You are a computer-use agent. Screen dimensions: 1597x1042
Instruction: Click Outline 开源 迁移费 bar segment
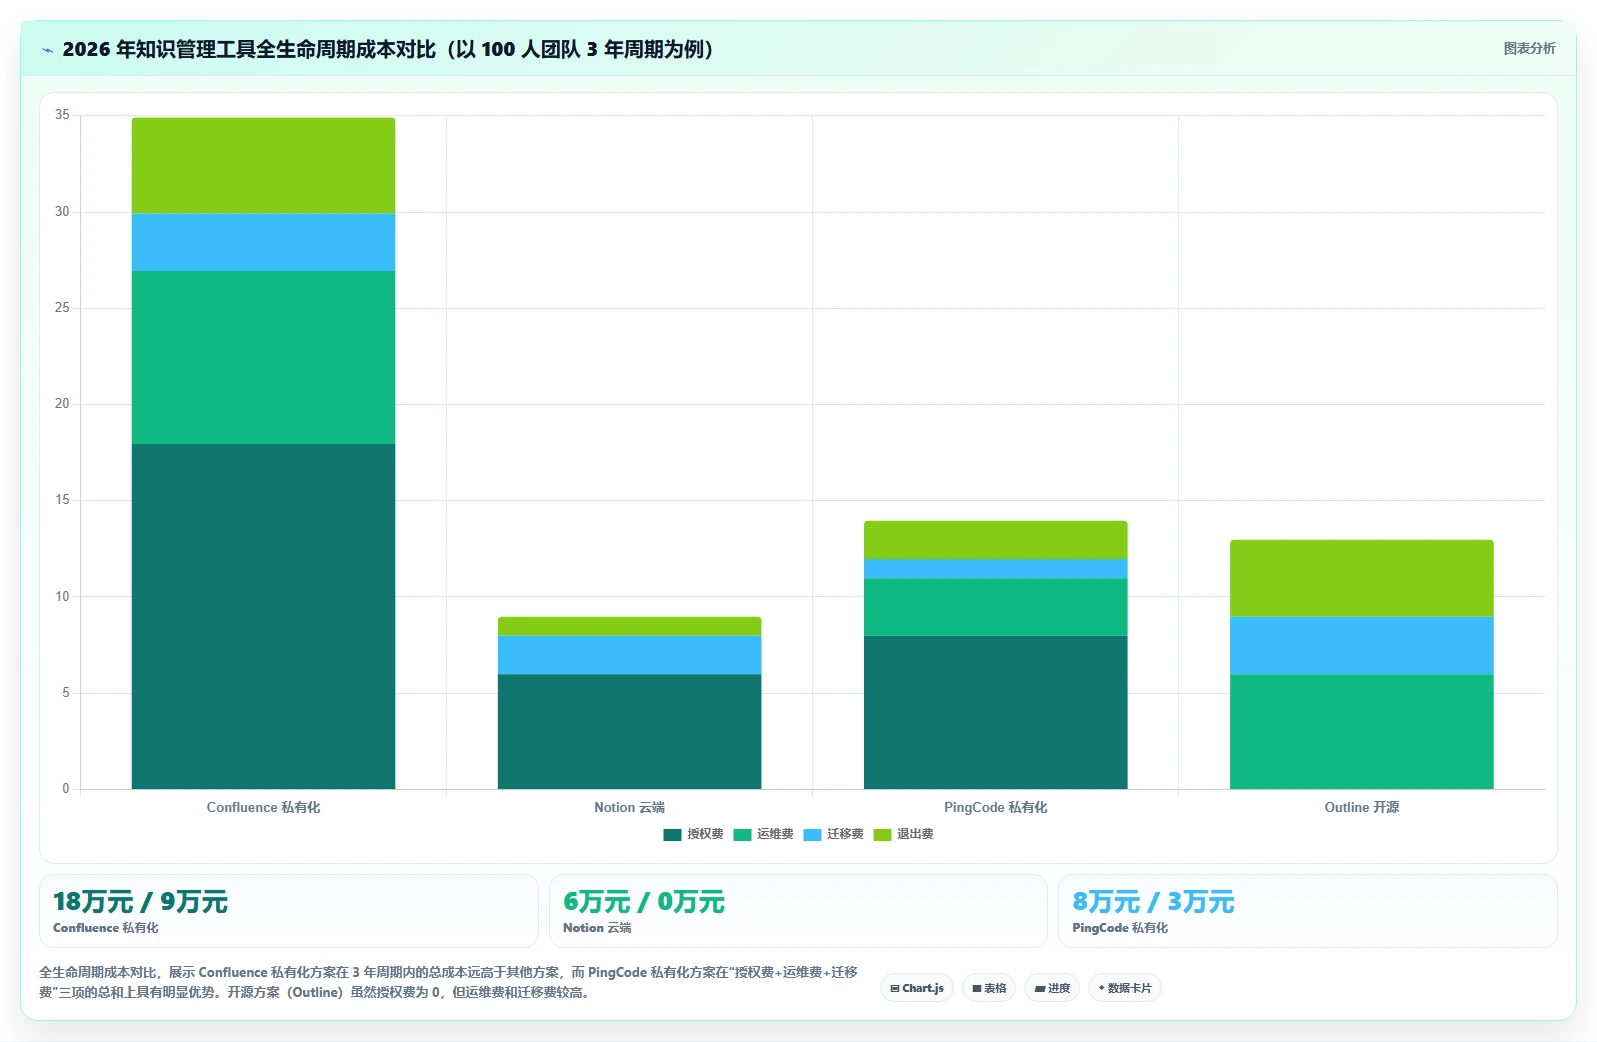[1361, 645]
